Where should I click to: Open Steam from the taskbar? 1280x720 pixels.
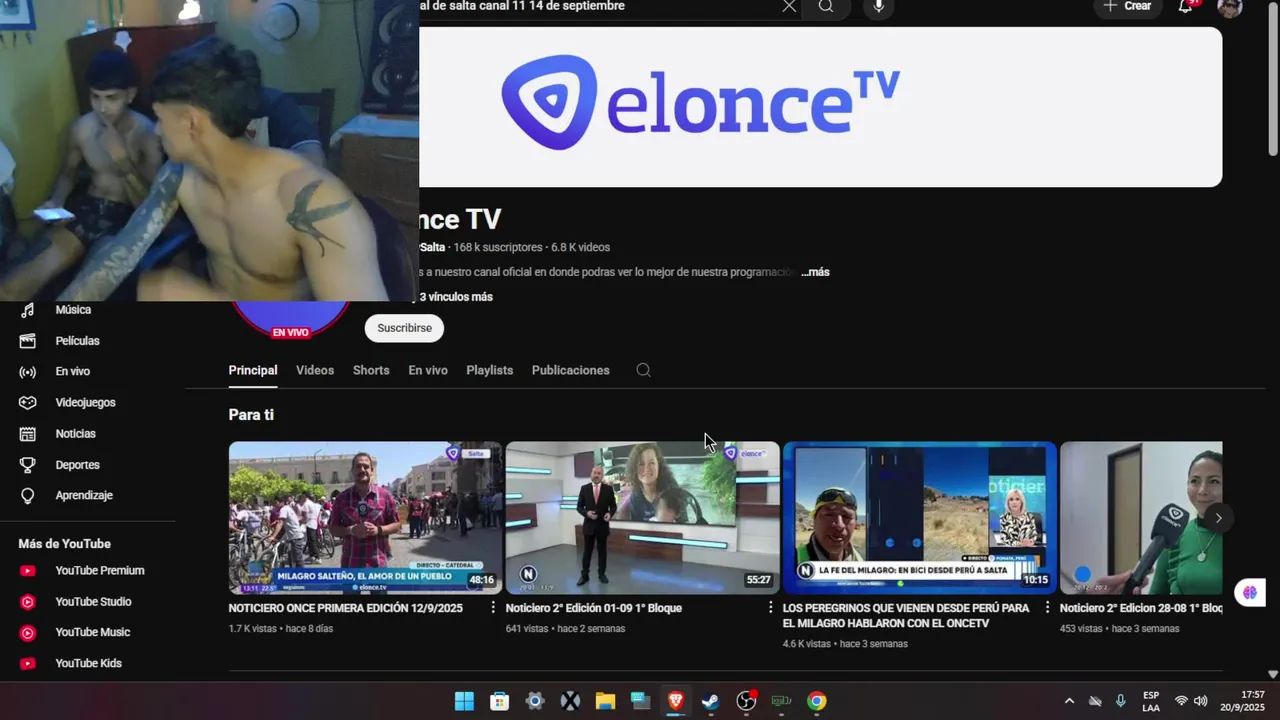pos(710,701)
